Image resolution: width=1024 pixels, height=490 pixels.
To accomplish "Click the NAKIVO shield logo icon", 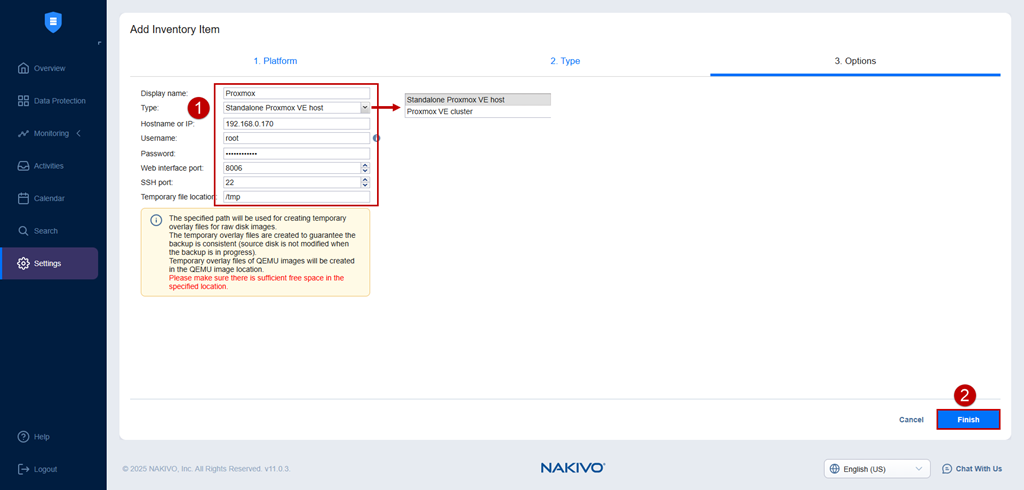I will [53, 22].
